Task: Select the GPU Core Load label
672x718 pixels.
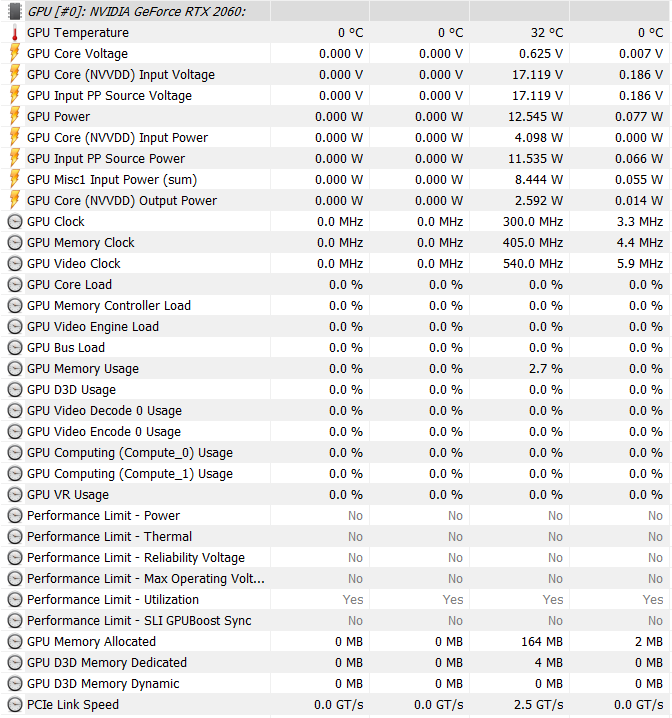Action: [x=69, y=285]
